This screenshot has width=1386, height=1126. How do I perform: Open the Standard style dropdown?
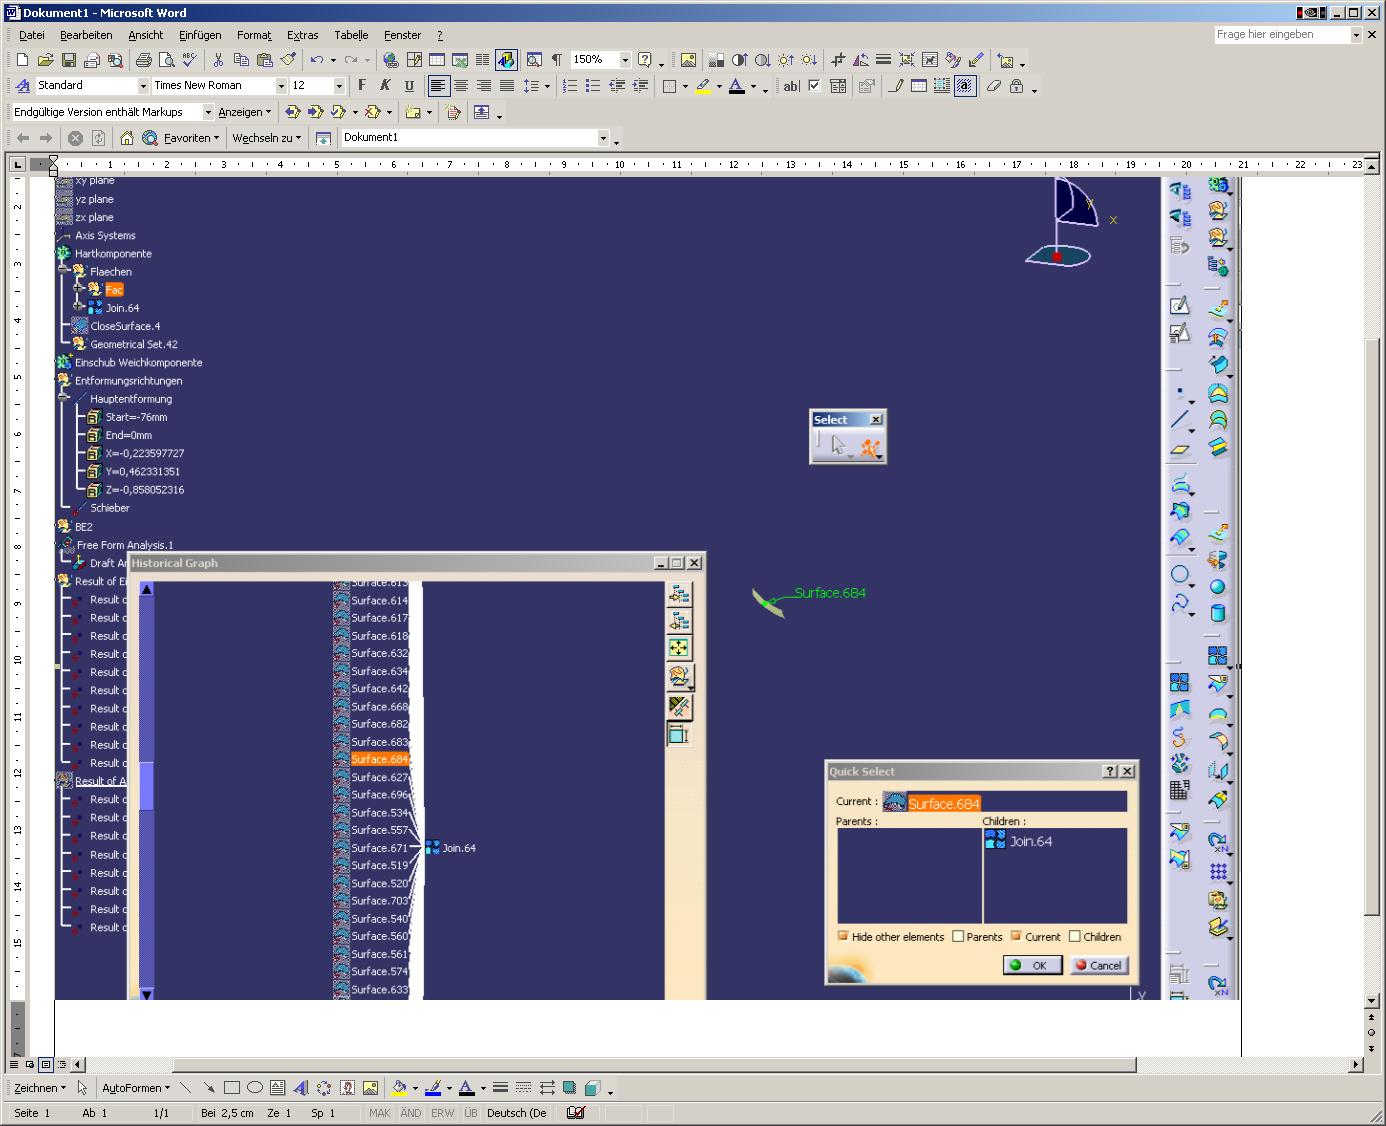click(143, 86)
